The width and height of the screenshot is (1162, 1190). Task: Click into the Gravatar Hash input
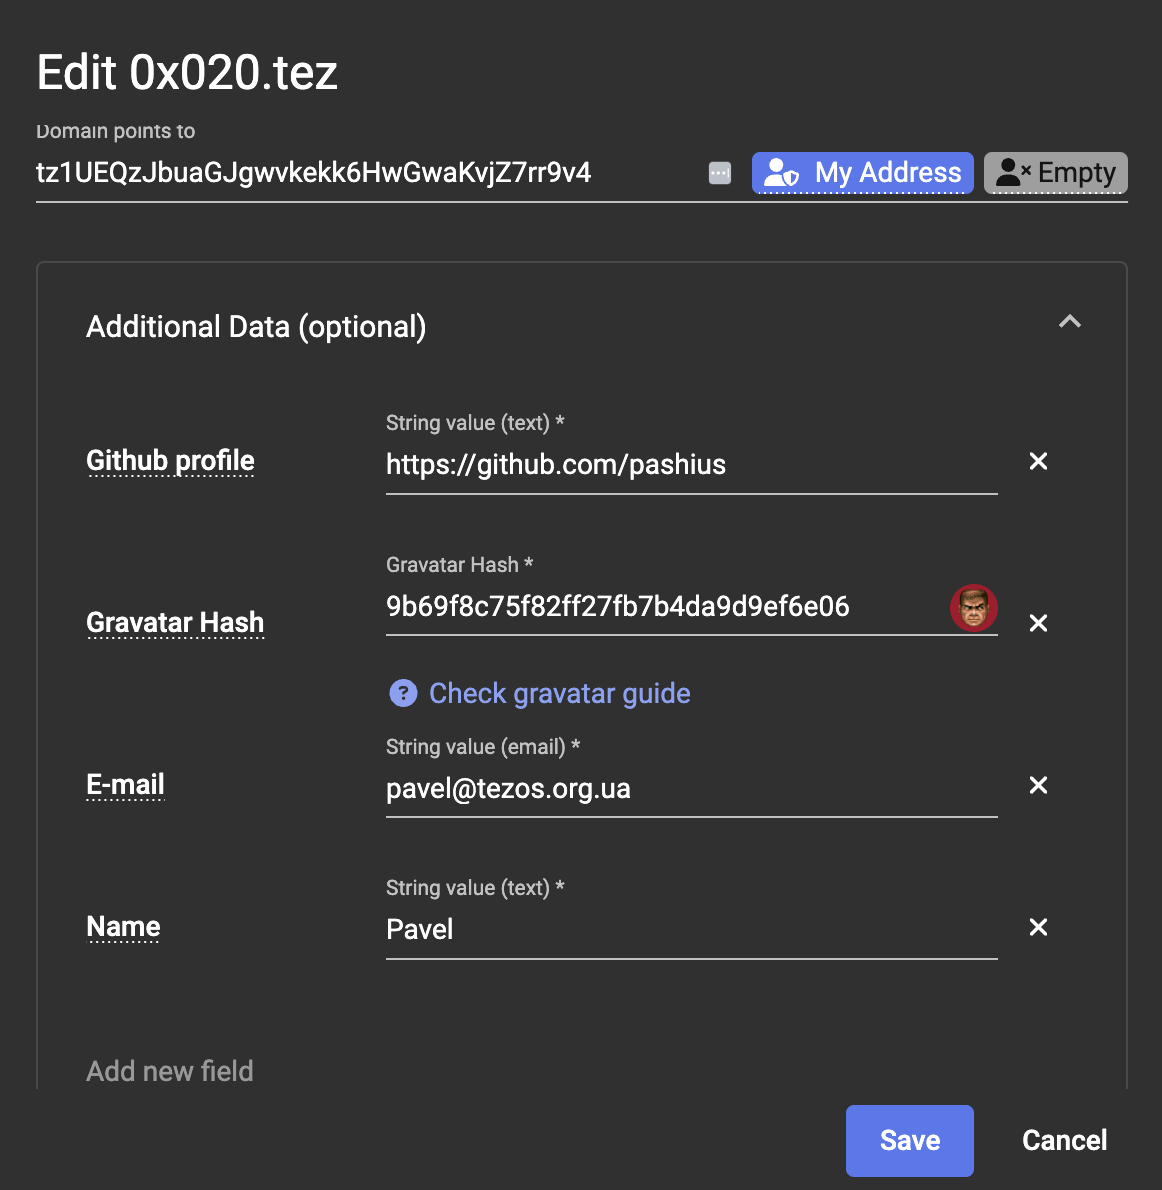(660, 607)
